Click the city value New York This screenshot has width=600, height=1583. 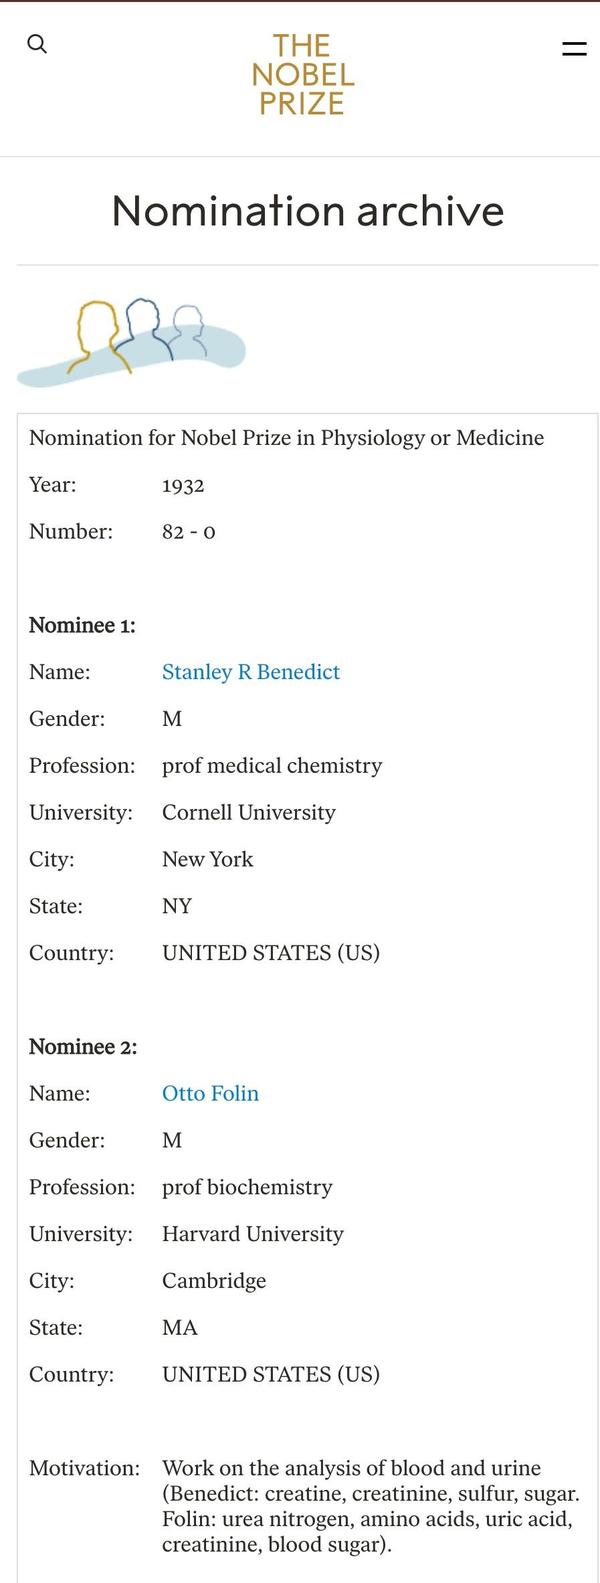pos(207,859)
